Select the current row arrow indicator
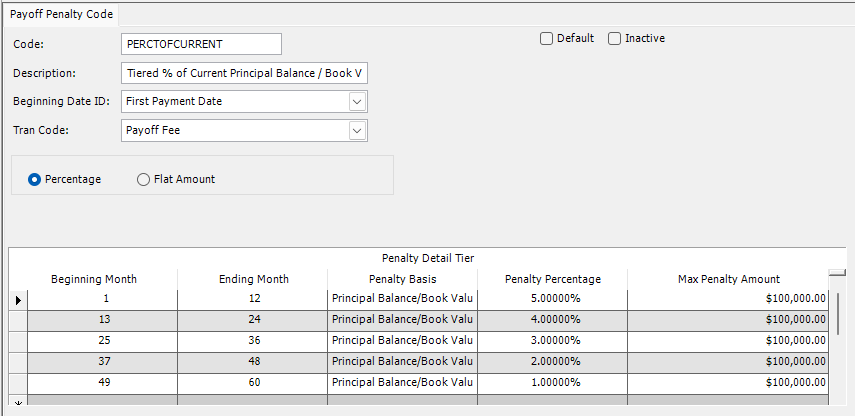Screen dimensions: 855x416 (18, 299)
